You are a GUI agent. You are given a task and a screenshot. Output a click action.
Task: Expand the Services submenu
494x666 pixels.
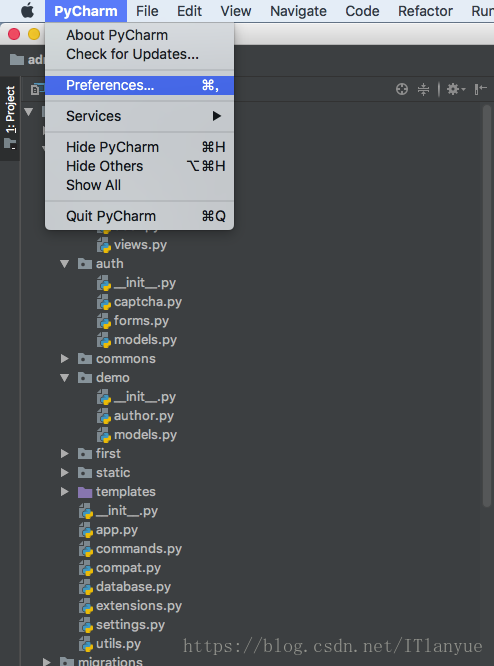[x=139, y=116]
